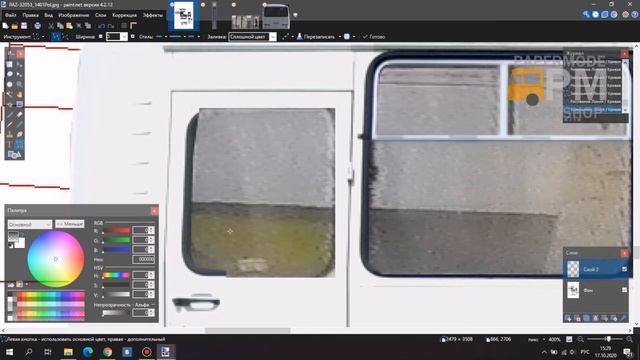Open the image list dropdown arrow
The image size is (640, 360).
295,15
